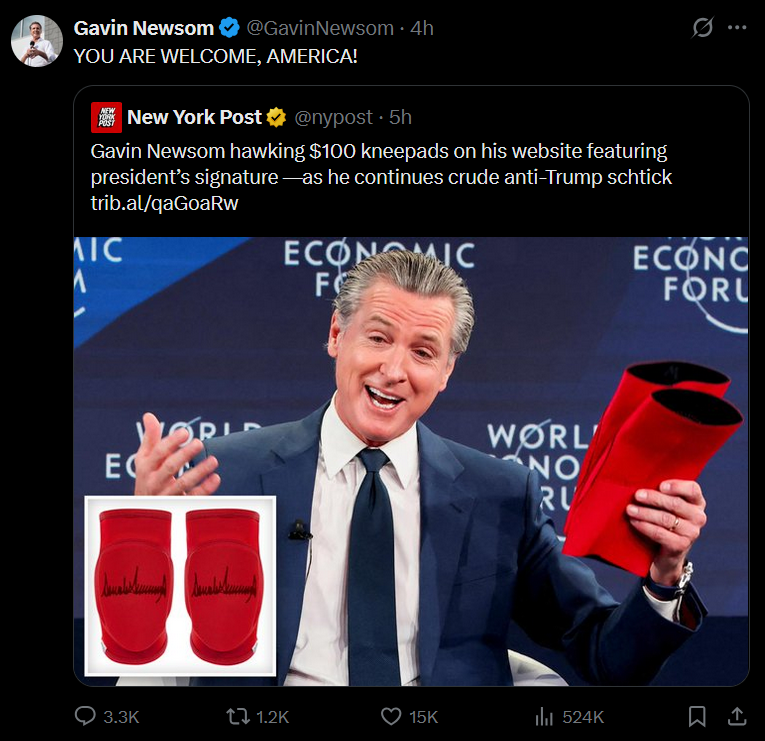Bookmark this post

(697, 717)
